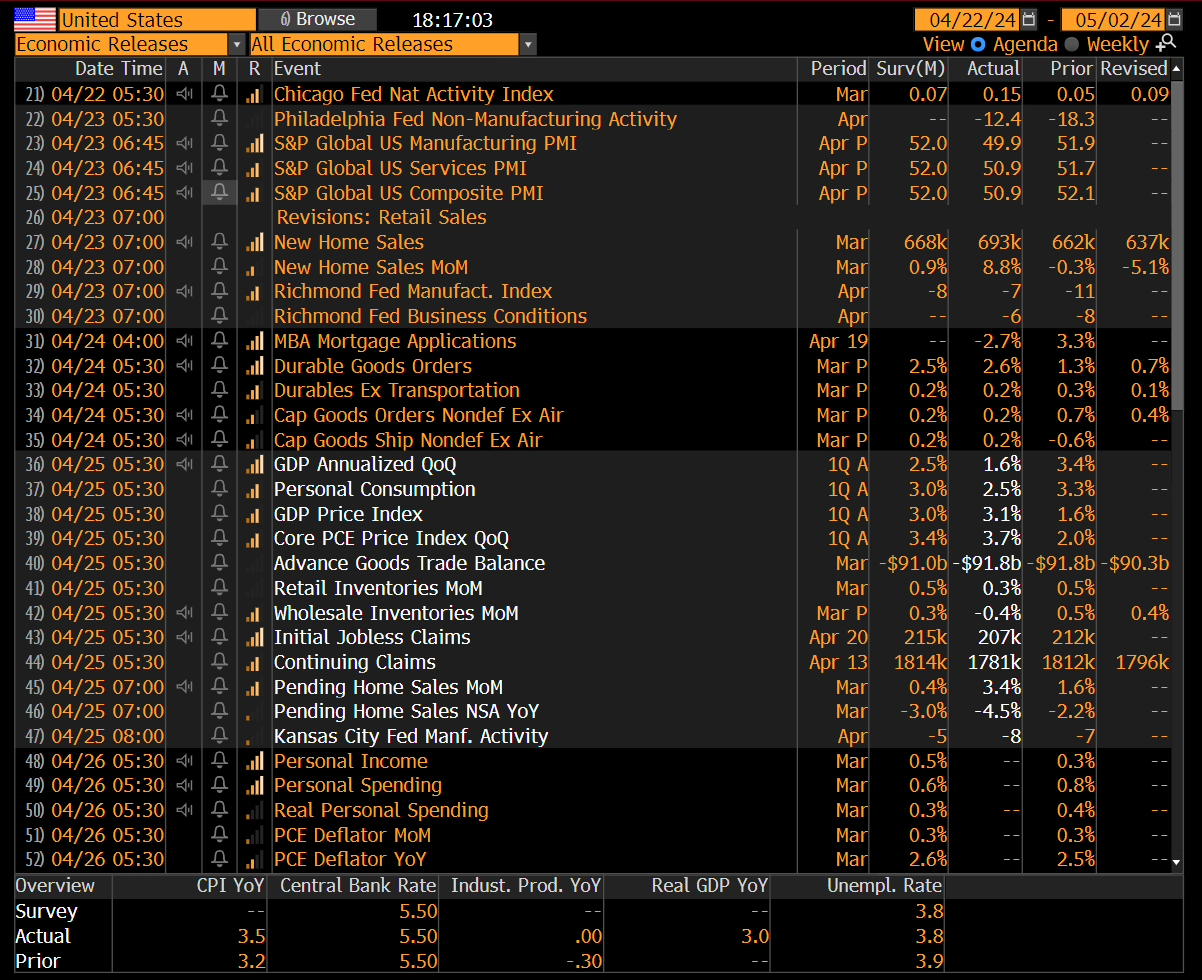Click the alert bell for Kansas City Fed Manf. Activity
This screenshot has width=1202, height=980.
point(219,737)
